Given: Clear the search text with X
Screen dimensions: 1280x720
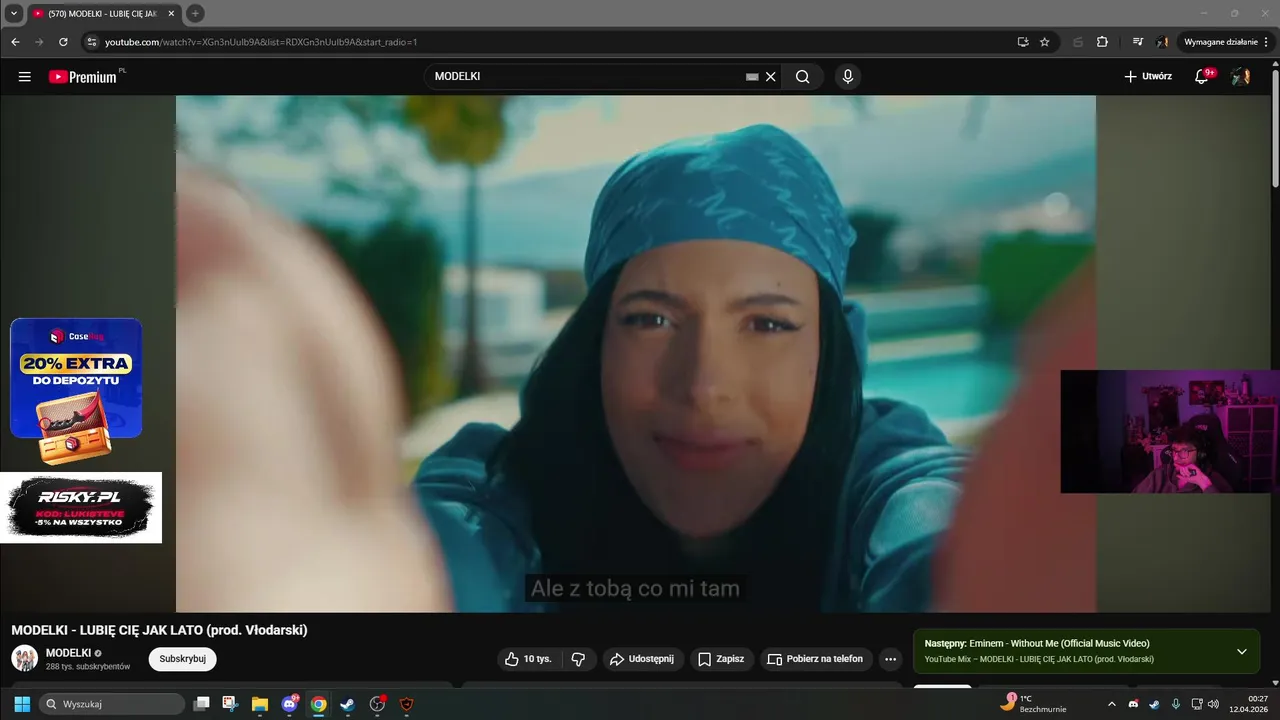Looking at the screenshot, I should coord(771,76).
